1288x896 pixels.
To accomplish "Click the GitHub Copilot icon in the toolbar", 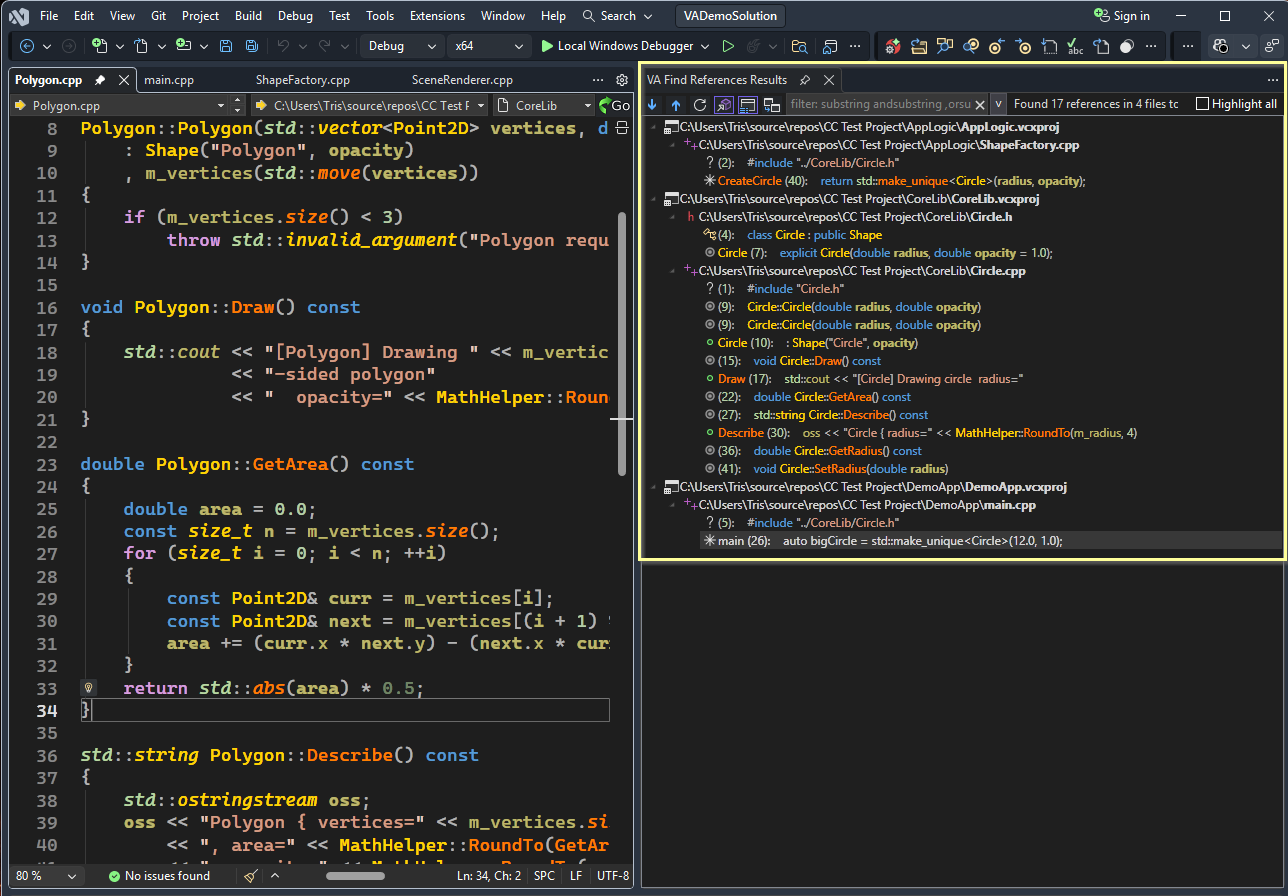I will (1221, 46).
